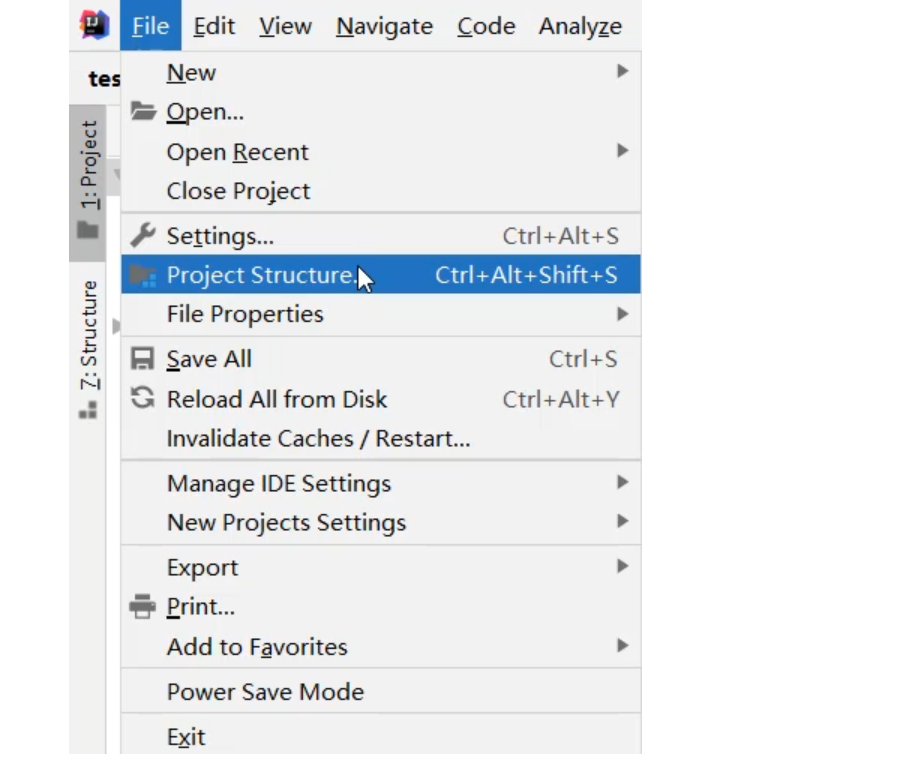The height and width of the screenshot is (759, 924).
Task: Click the Print printer icon
Action: tap(143, 606)
